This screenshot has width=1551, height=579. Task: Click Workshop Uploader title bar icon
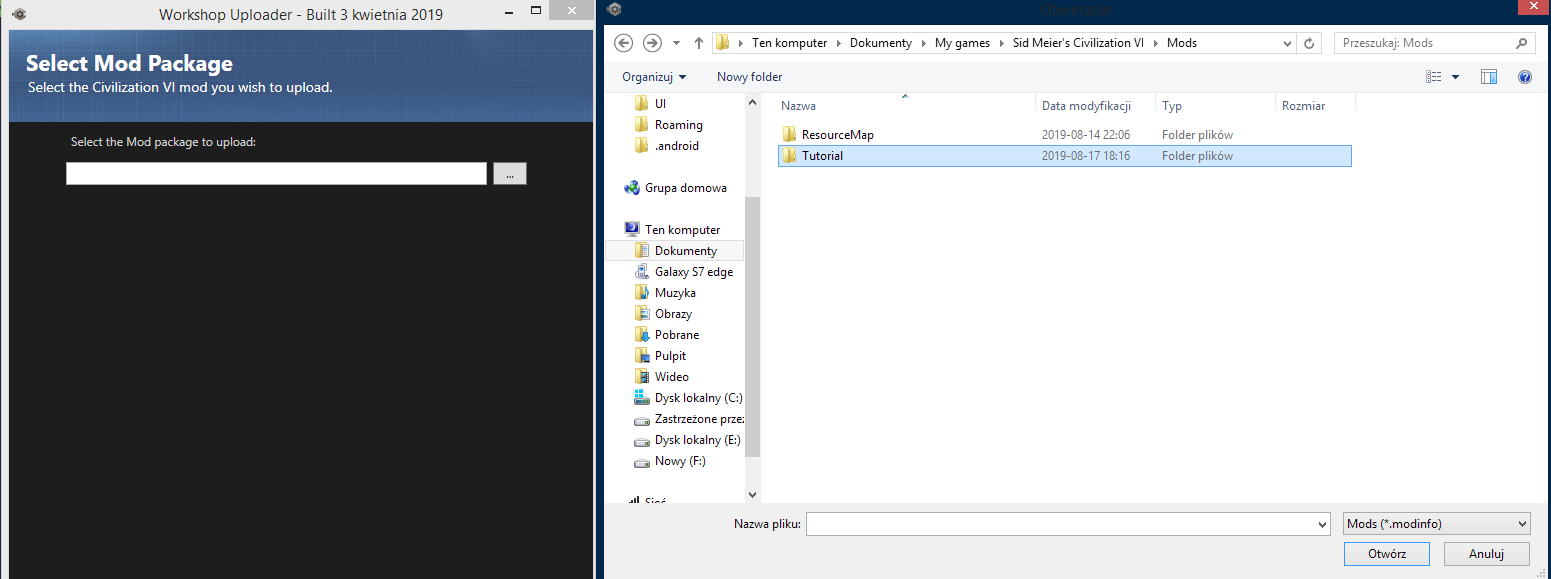[17, 14]
